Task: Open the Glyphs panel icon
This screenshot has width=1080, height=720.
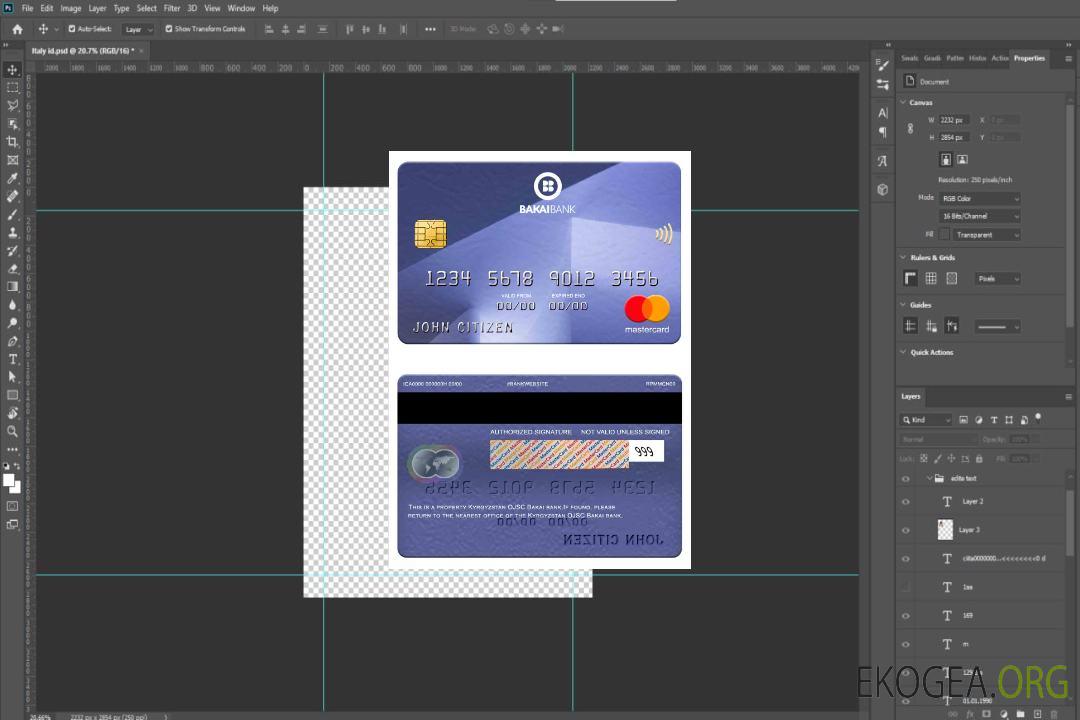Action: pyautogui.click(x=883, y=161)
